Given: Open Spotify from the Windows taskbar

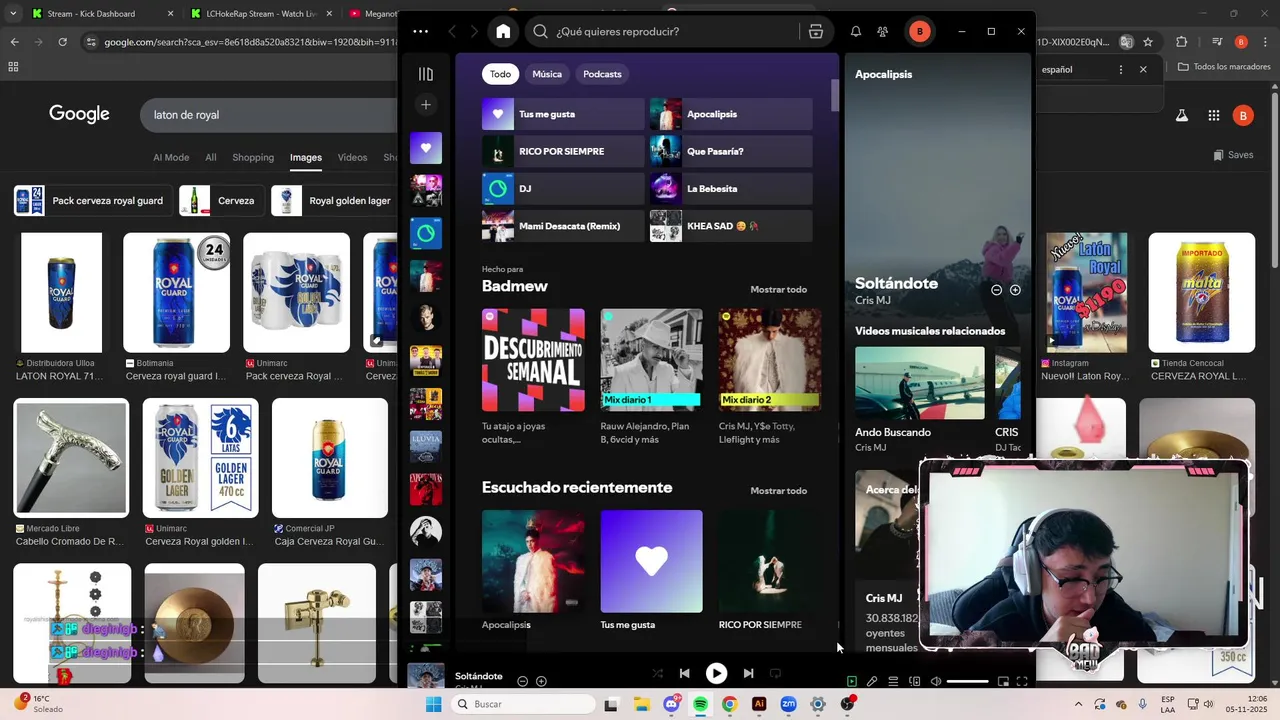Looking at the screenshot, I should 700,704.
